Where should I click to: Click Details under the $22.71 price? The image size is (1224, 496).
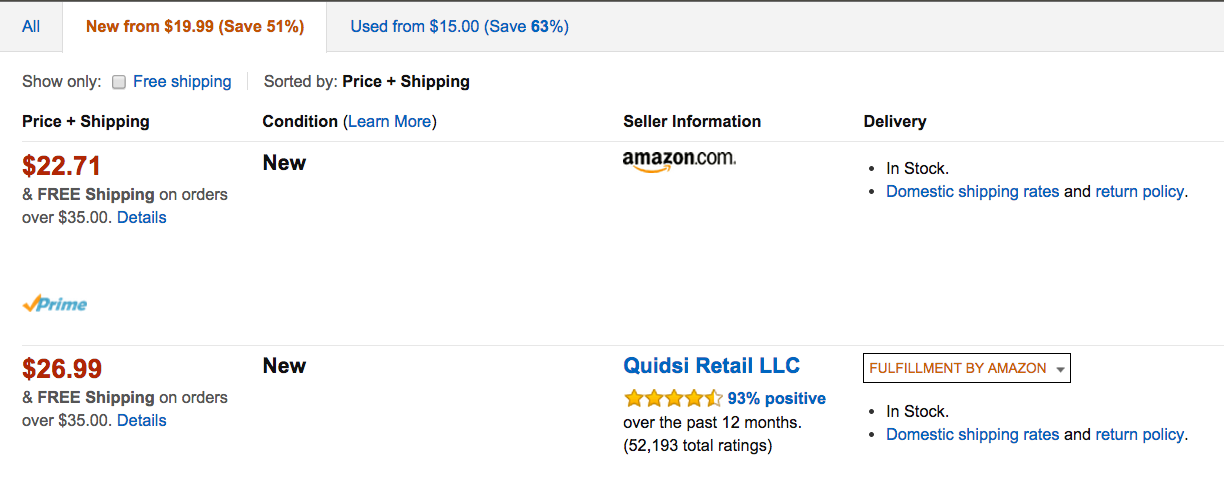click(x=142, y=217)
